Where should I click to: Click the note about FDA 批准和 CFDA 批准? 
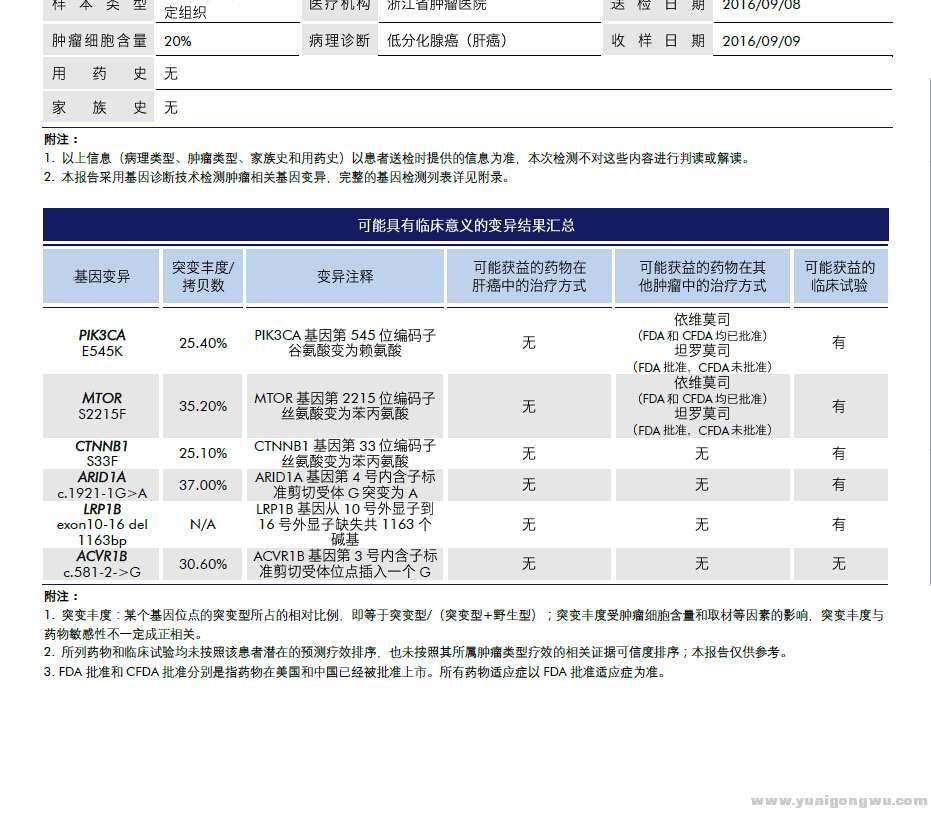tap(355, 672)
